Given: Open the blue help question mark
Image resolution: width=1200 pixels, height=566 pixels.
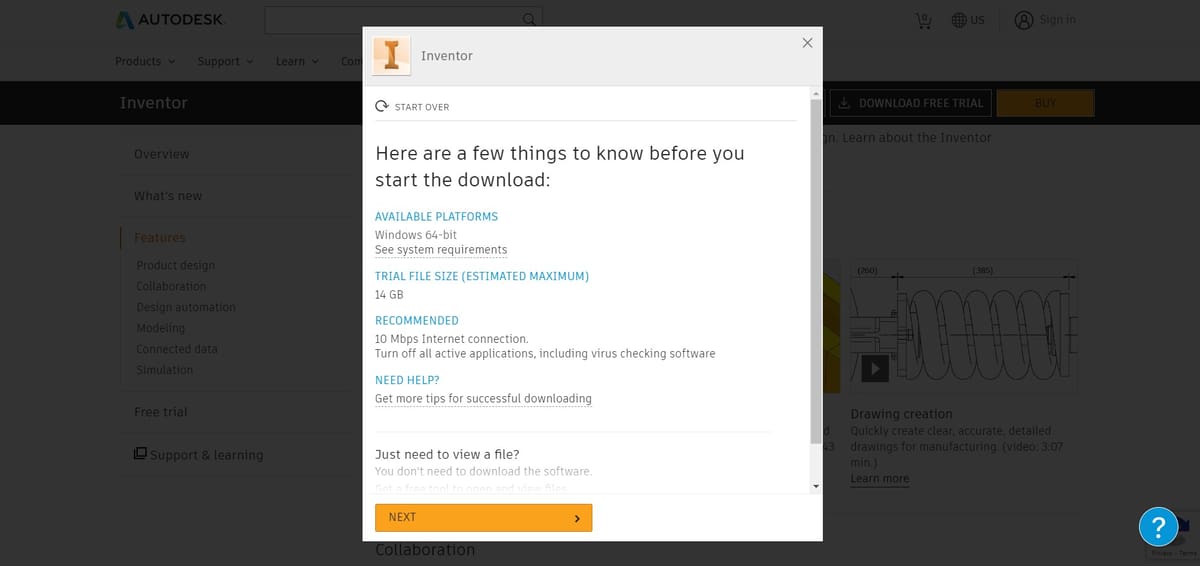Looking at the screenshot, I should pos(1158,526).
